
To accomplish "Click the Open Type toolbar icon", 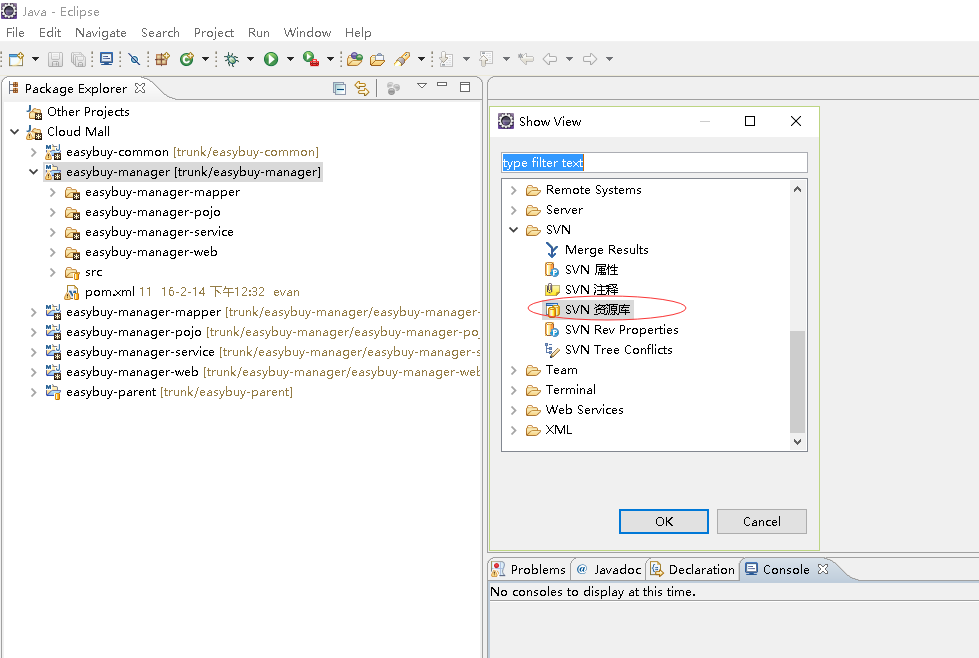I will [x=355, y=59].
